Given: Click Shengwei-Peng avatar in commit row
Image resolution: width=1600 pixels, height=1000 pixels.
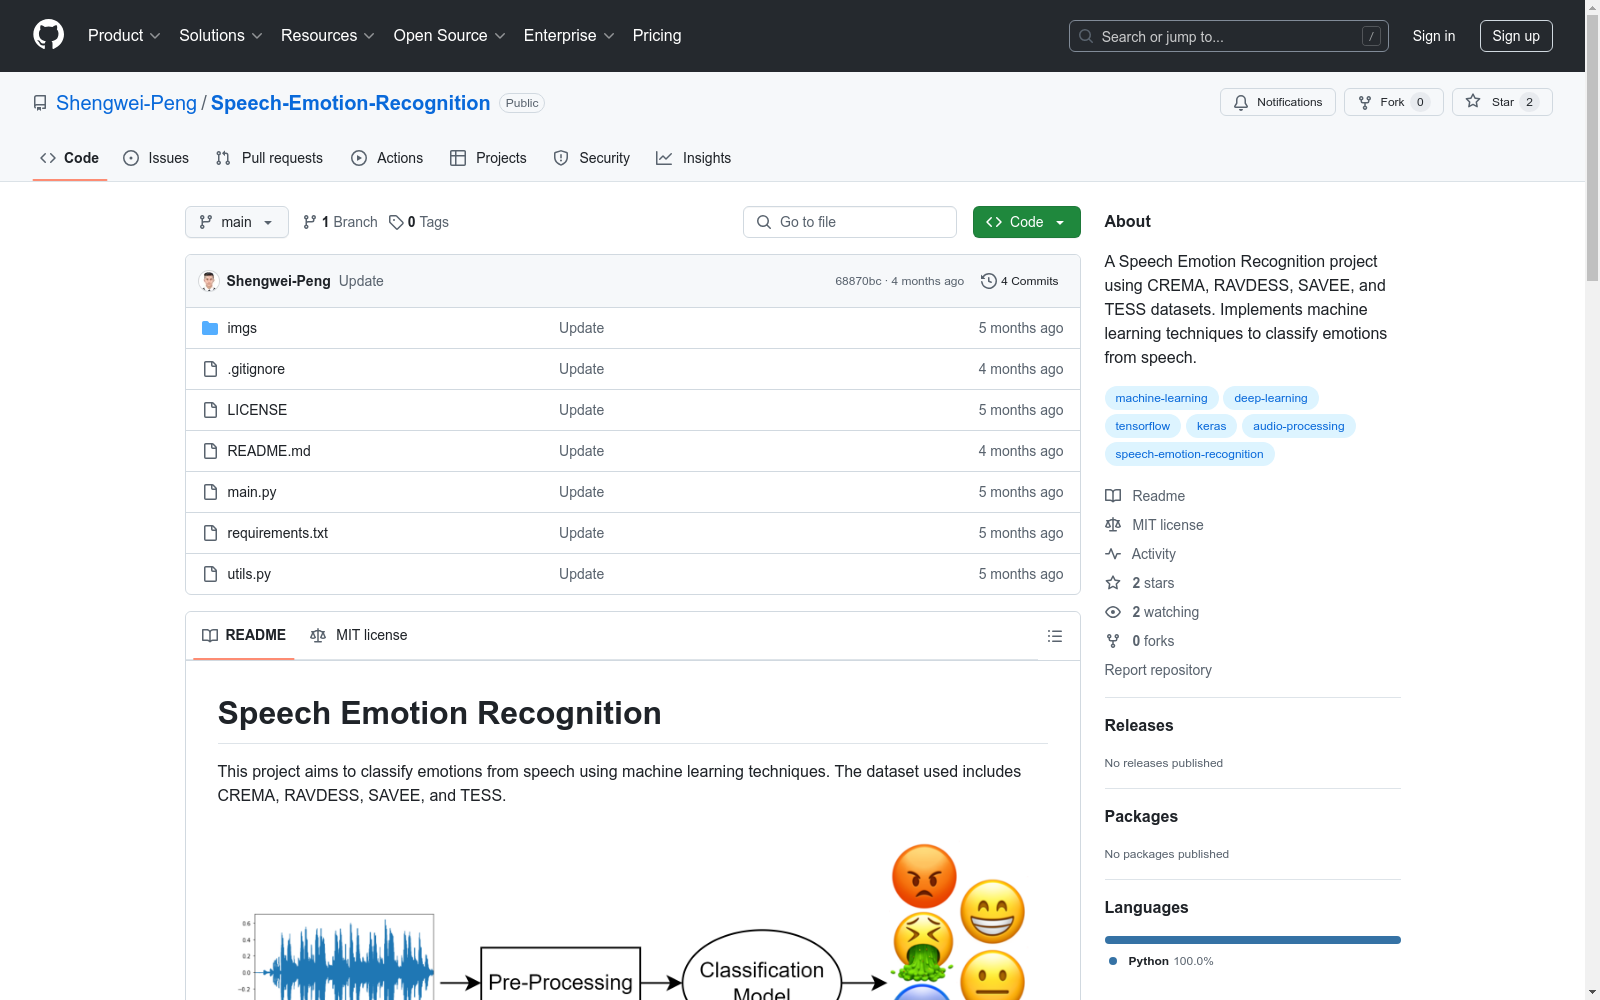Looking at the screenshot, I should tap(209, 281).
